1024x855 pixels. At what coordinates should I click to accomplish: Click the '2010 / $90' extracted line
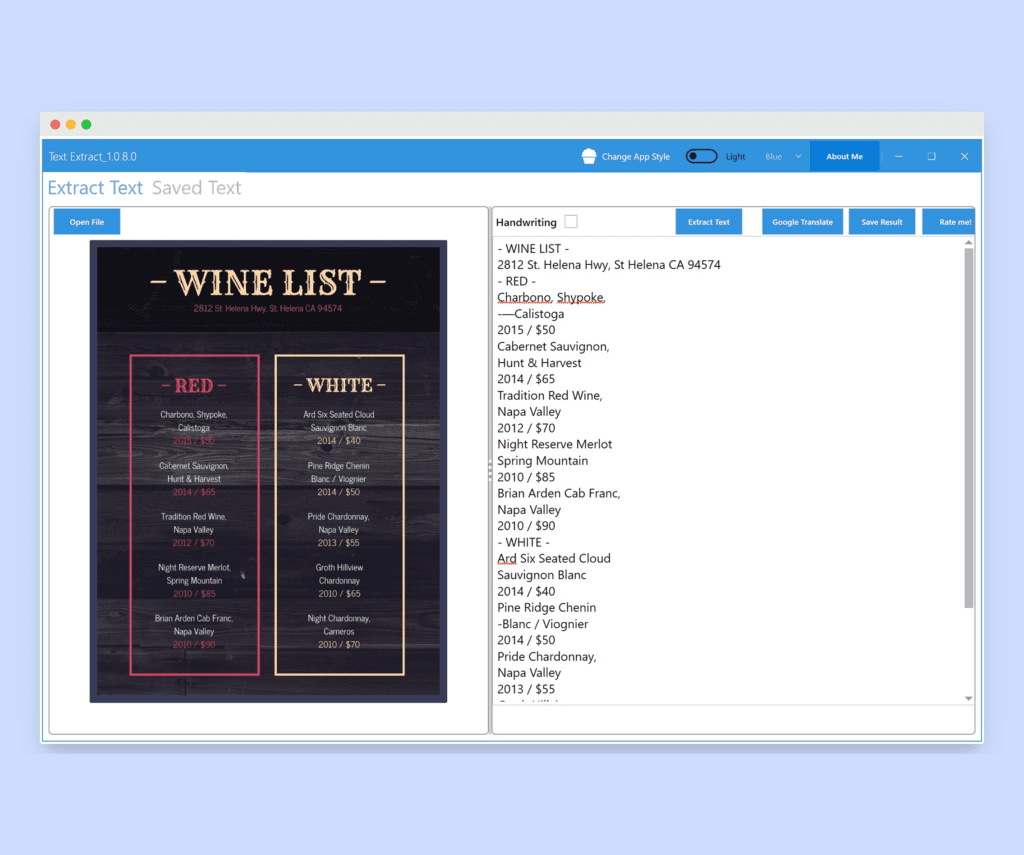click(526, 526)
